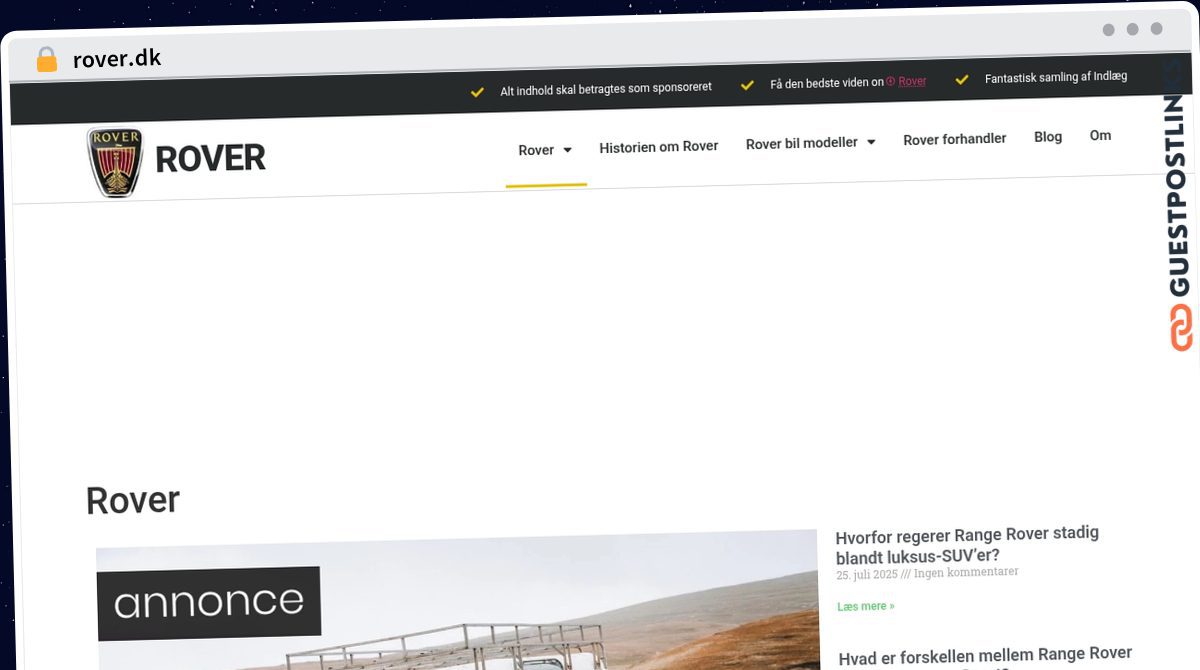Click the rover.dk address text

[117, 59]
